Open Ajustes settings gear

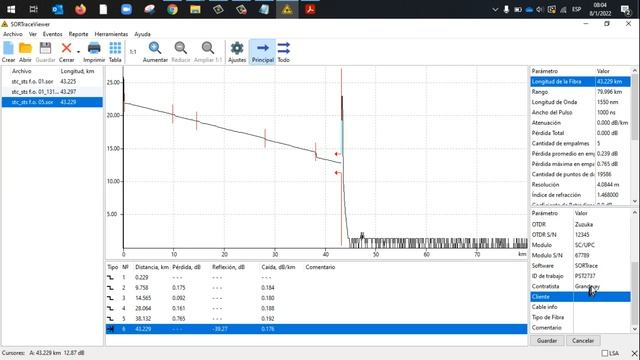point(237,52)
